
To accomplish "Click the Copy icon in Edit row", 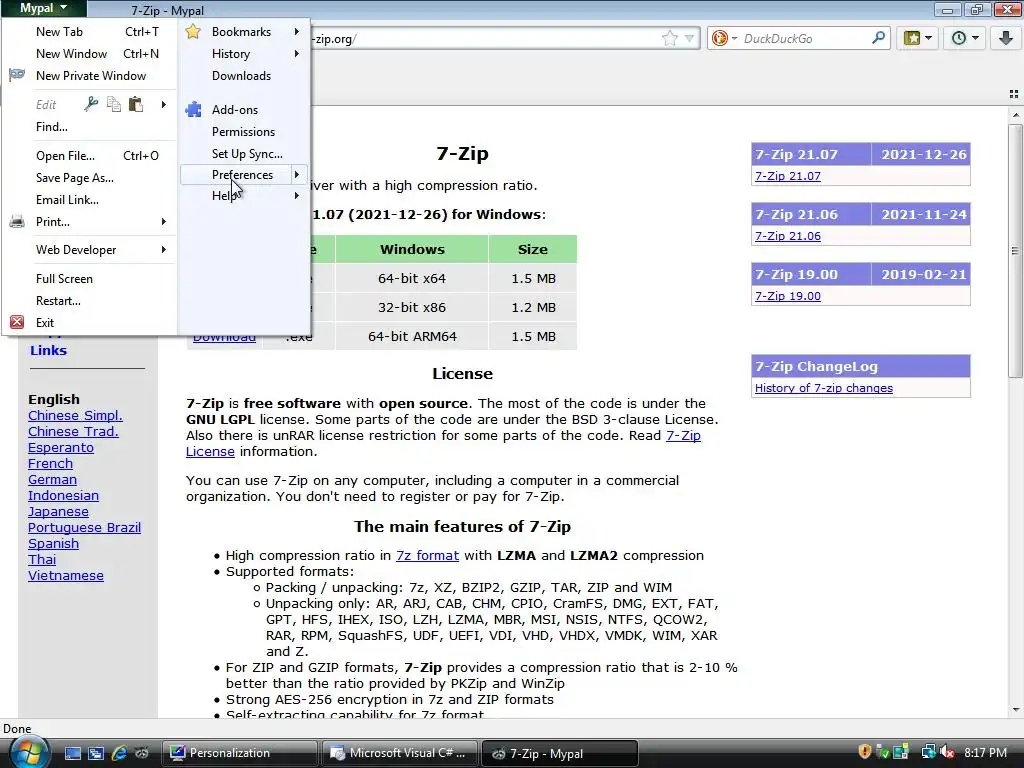I will pos(114,104).
